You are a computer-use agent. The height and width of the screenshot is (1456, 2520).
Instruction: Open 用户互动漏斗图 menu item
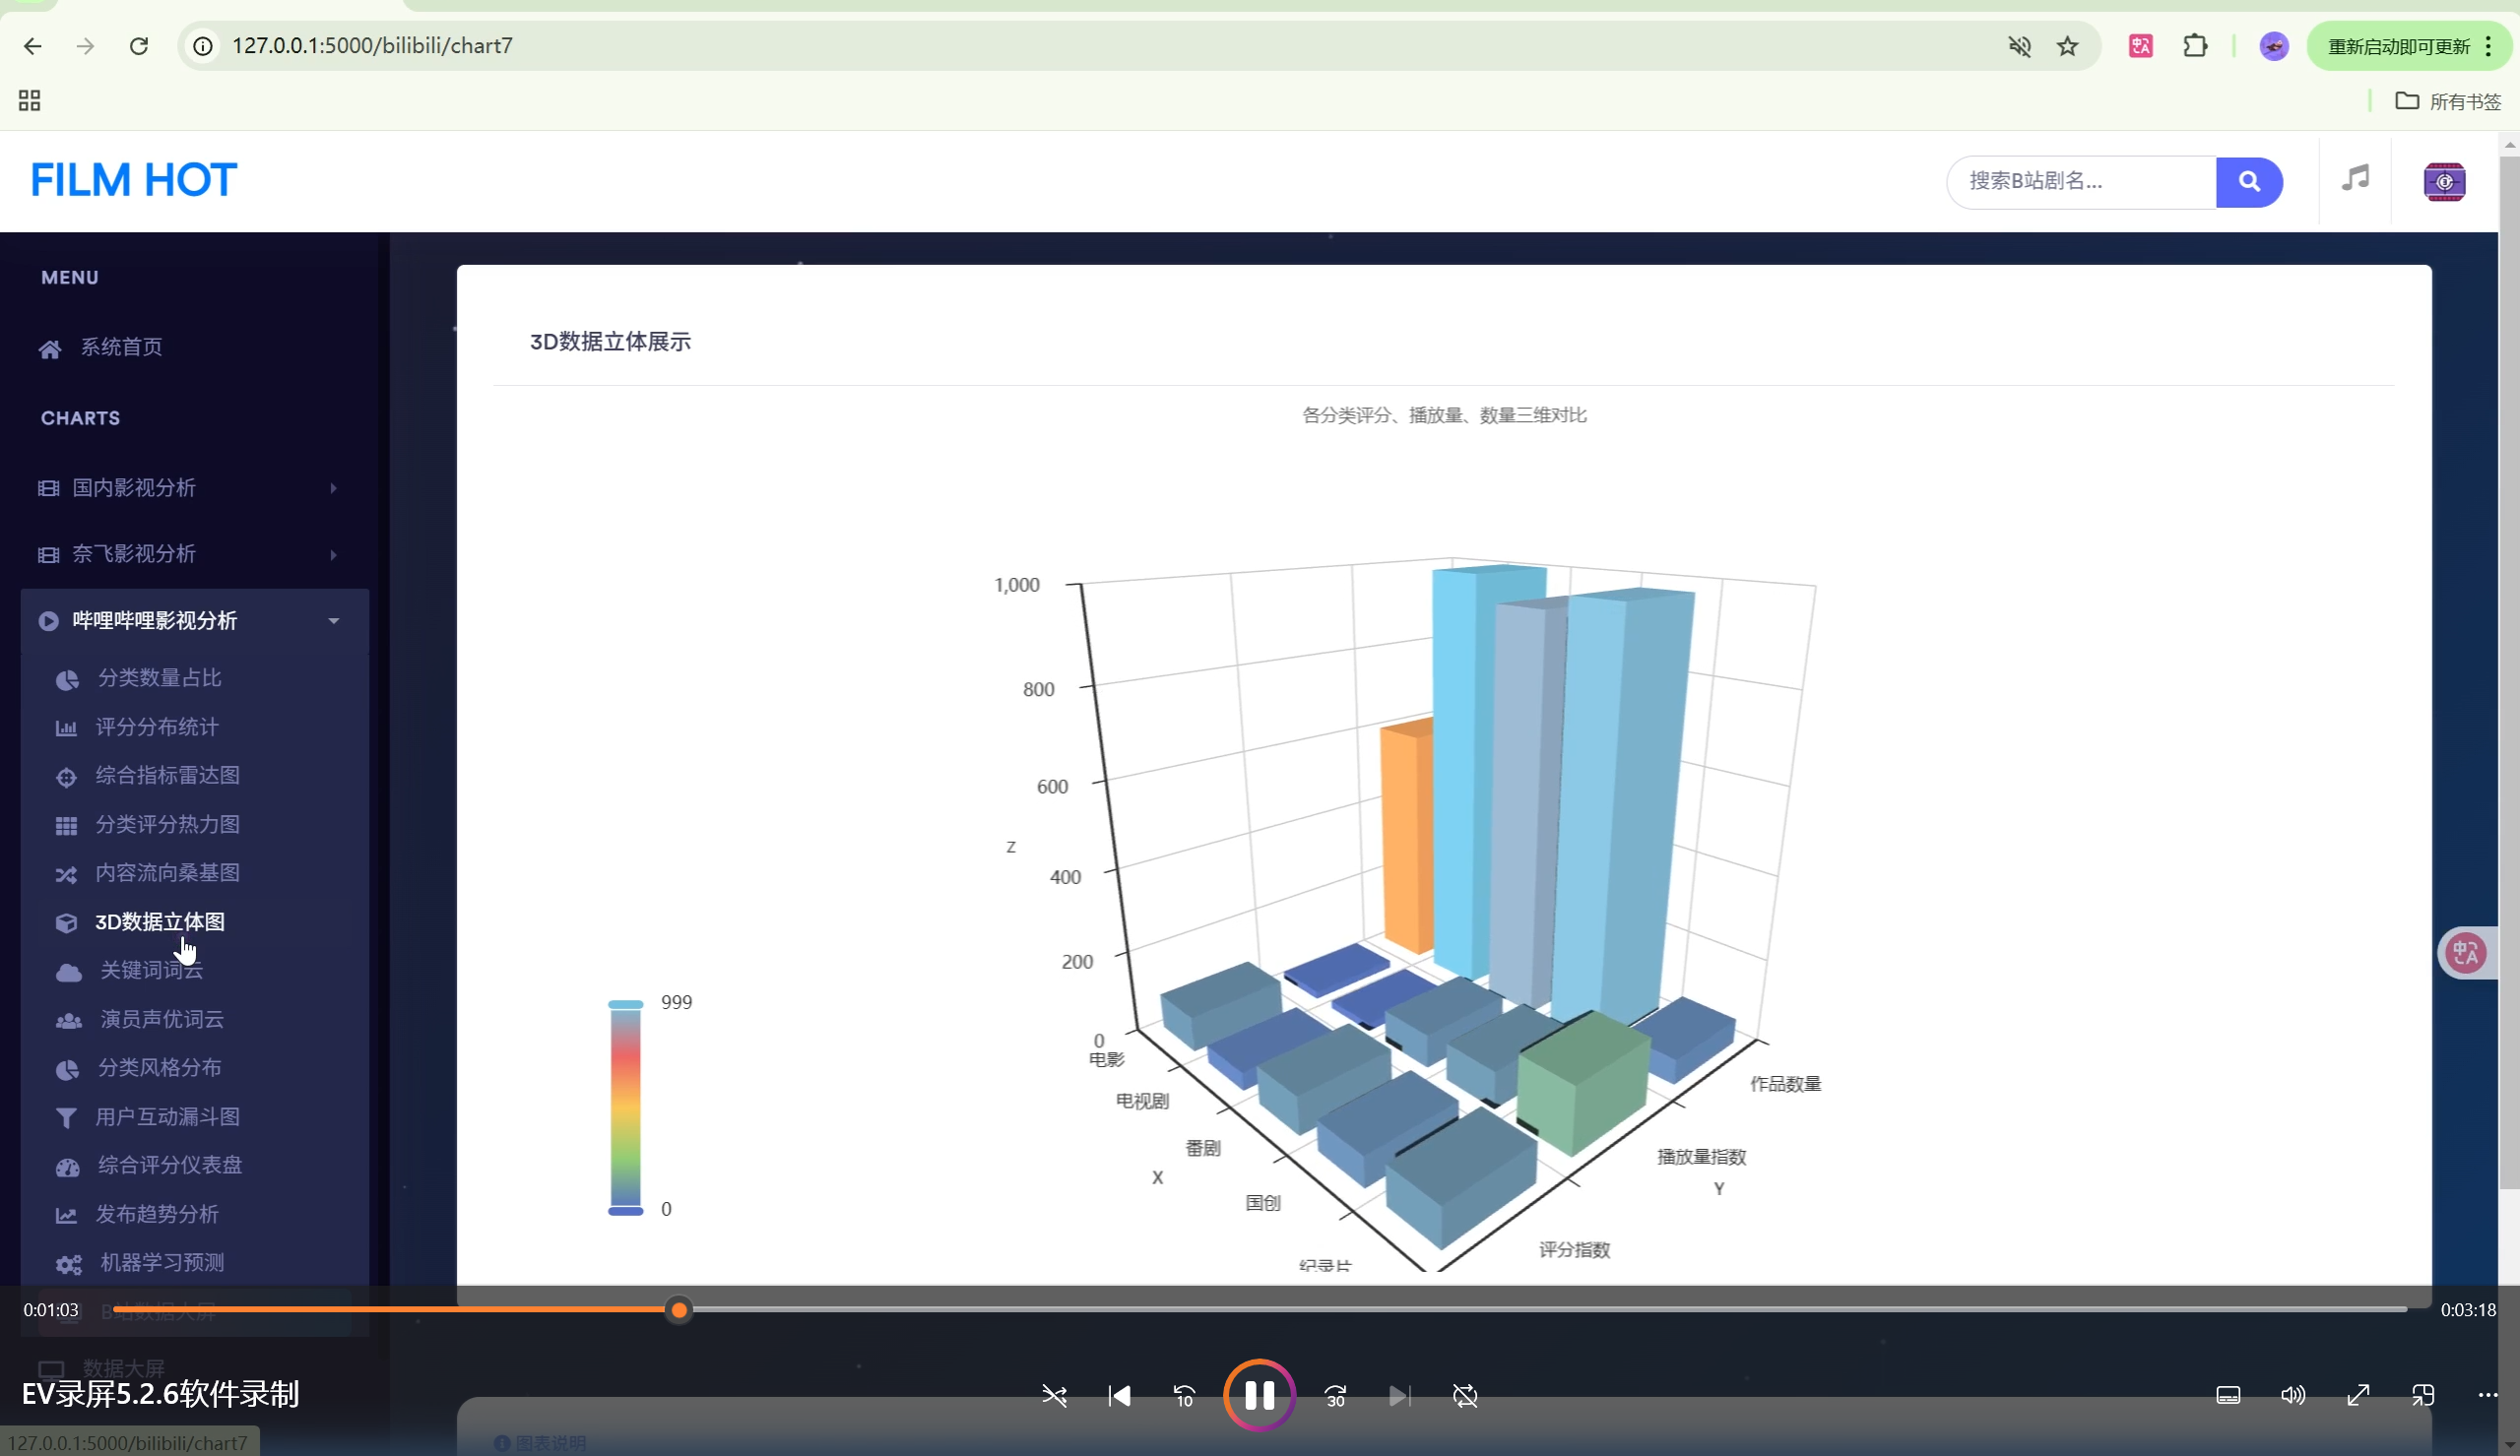tap(167, 1116)
